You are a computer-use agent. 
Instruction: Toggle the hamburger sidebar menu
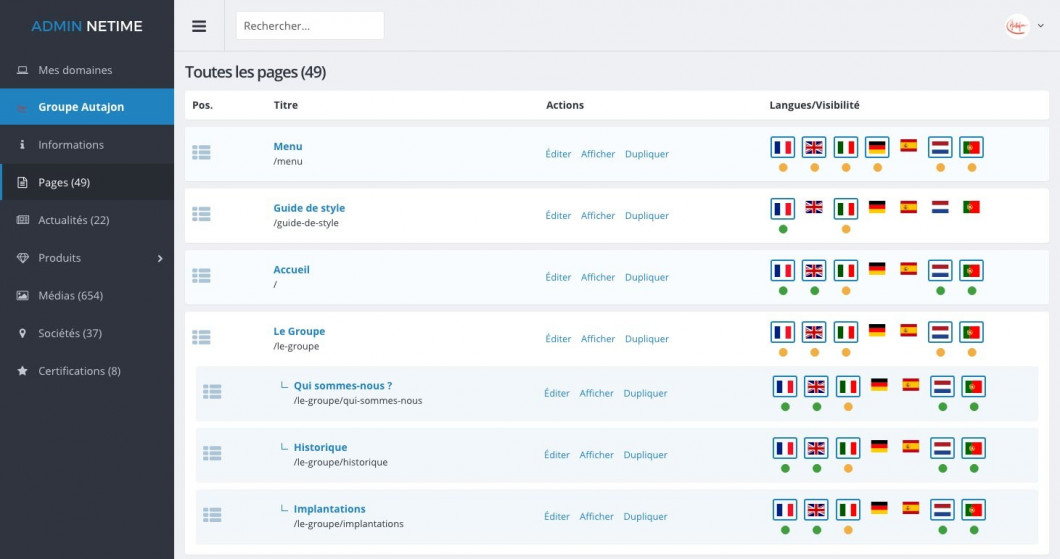coord(199,26)
